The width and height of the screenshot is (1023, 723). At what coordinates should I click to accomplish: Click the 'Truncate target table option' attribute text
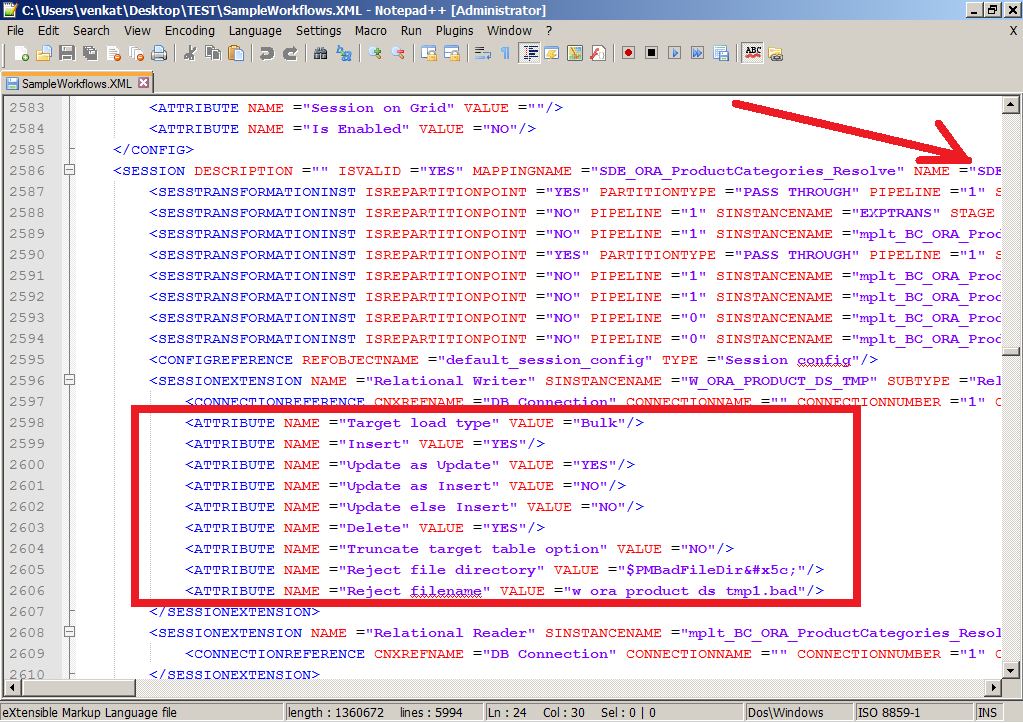pos(473,549)
